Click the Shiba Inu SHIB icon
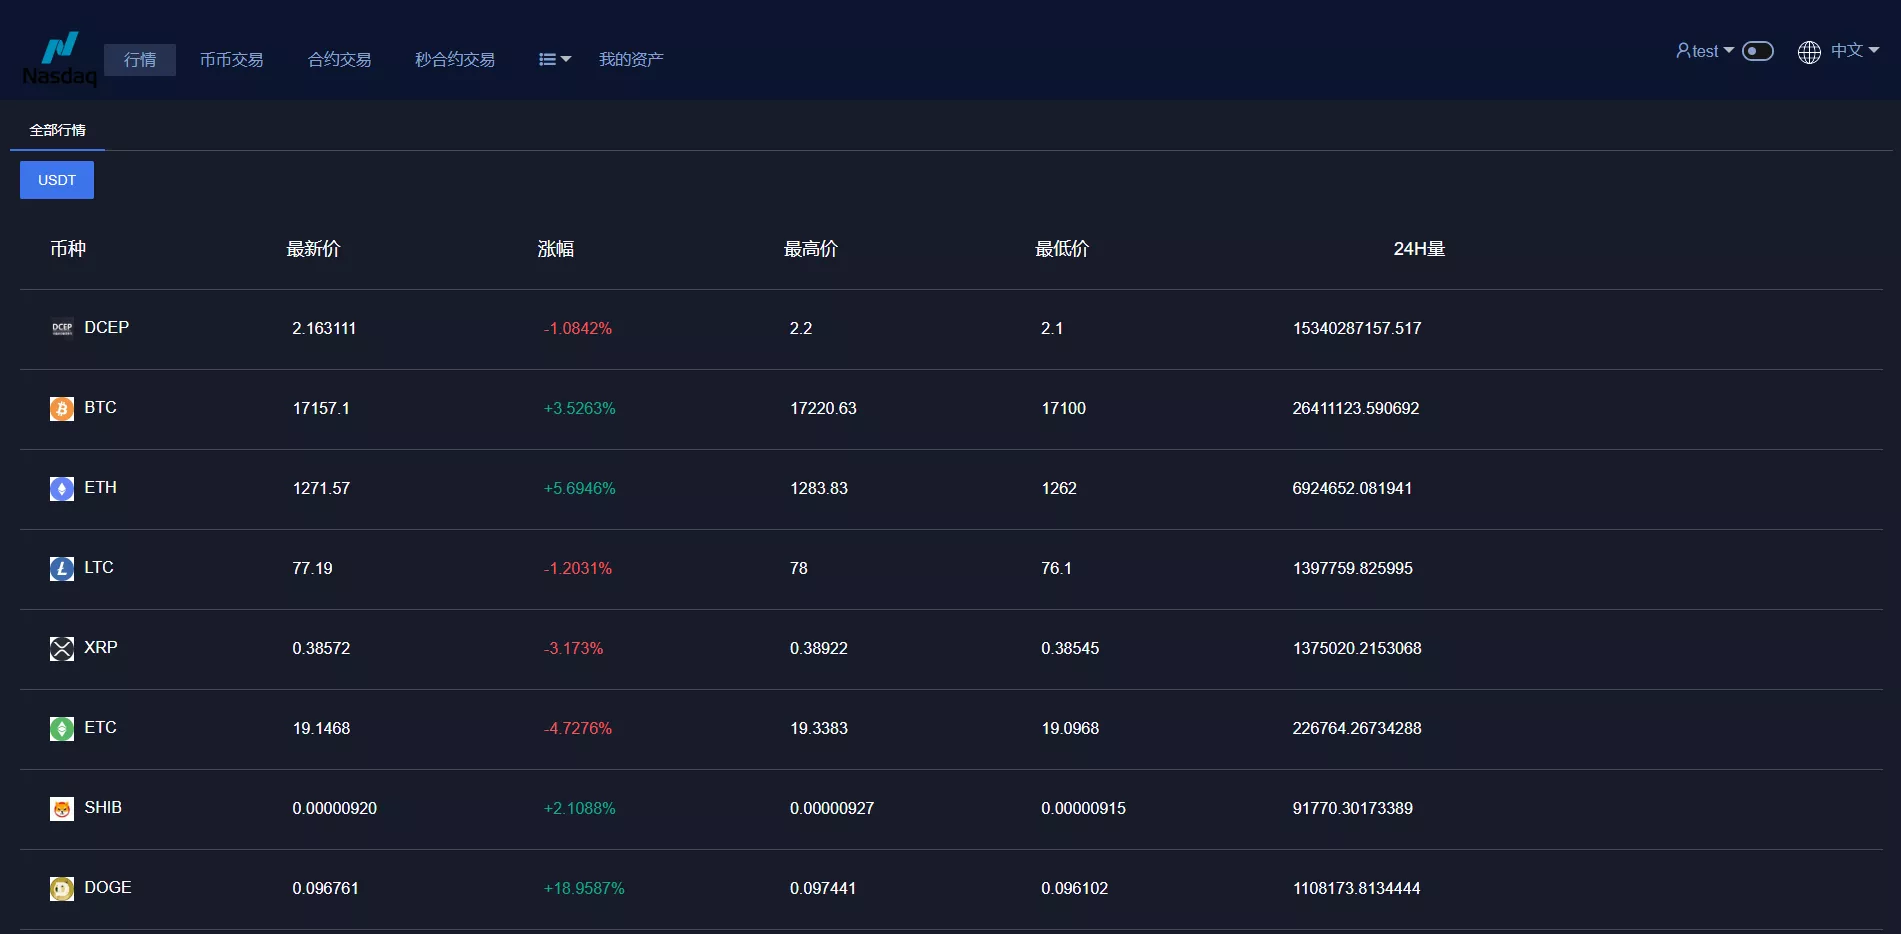1901x934 pixels. point(62,808)
